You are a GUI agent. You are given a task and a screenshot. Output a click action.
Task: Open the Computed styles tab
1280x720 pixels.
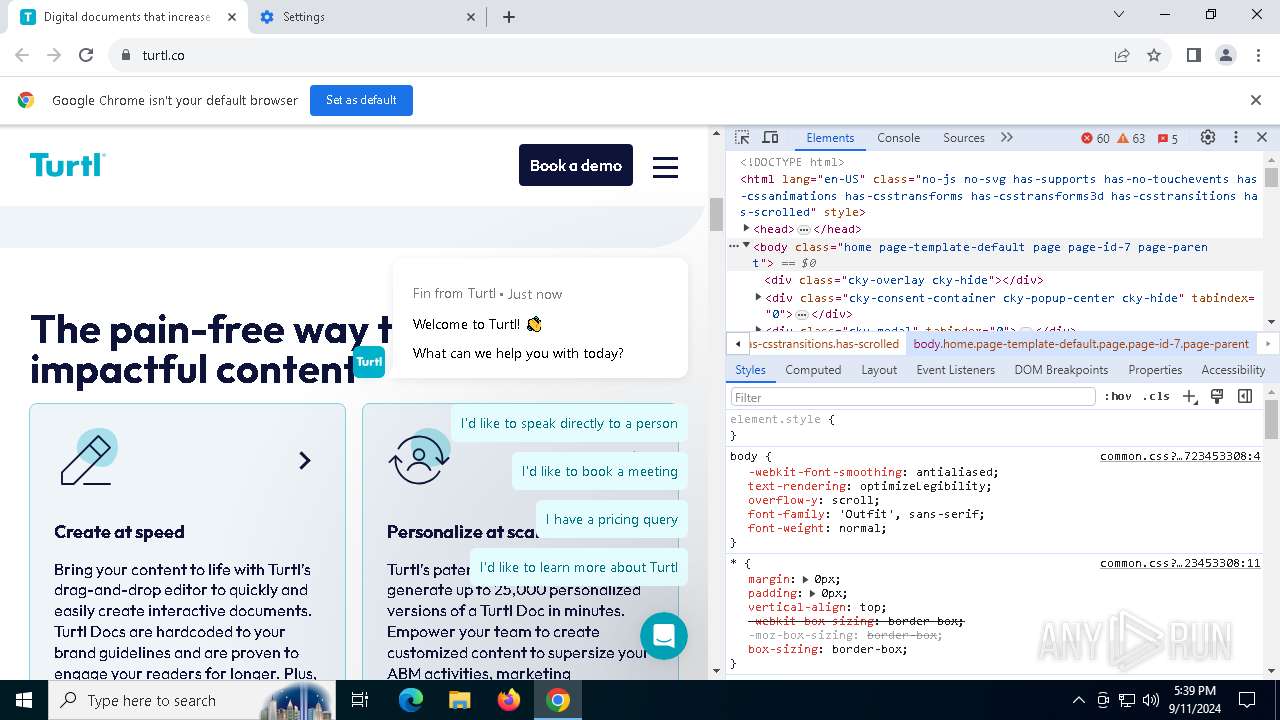click(813, 370)
